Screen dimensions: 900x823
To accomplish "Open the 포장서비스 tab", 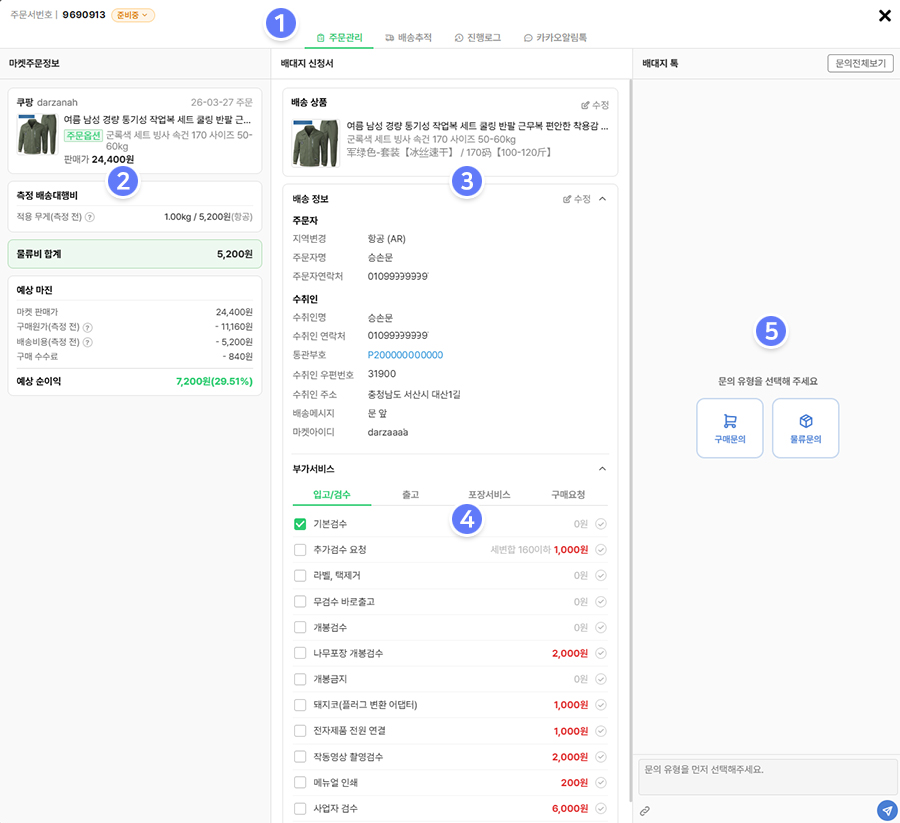I will (489, 494).
